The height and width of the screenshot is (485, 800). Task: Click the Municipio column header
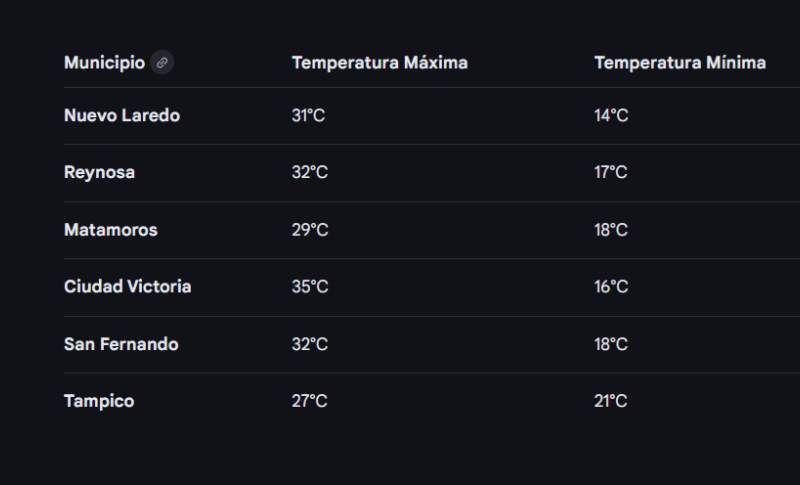click(104, 63)
